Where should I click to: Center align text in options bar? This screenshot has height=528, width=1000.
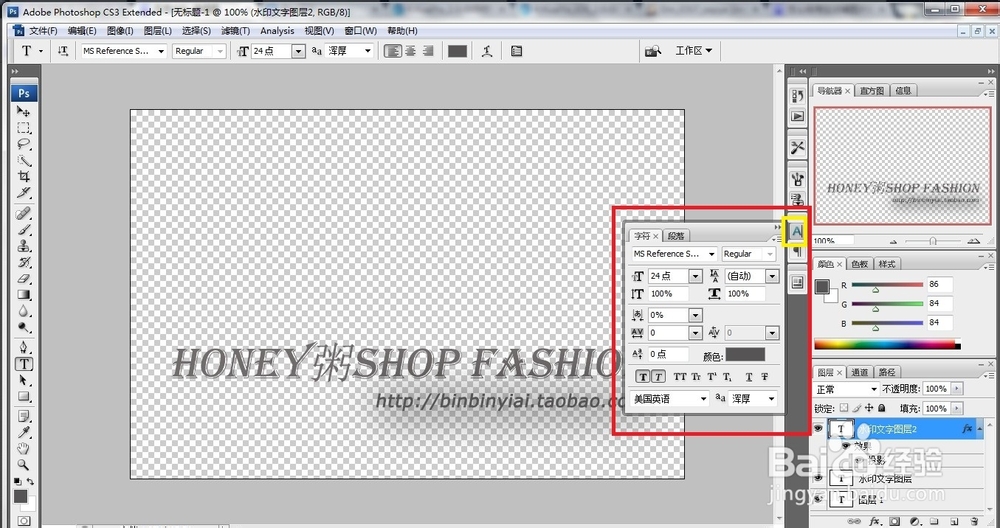411,51
